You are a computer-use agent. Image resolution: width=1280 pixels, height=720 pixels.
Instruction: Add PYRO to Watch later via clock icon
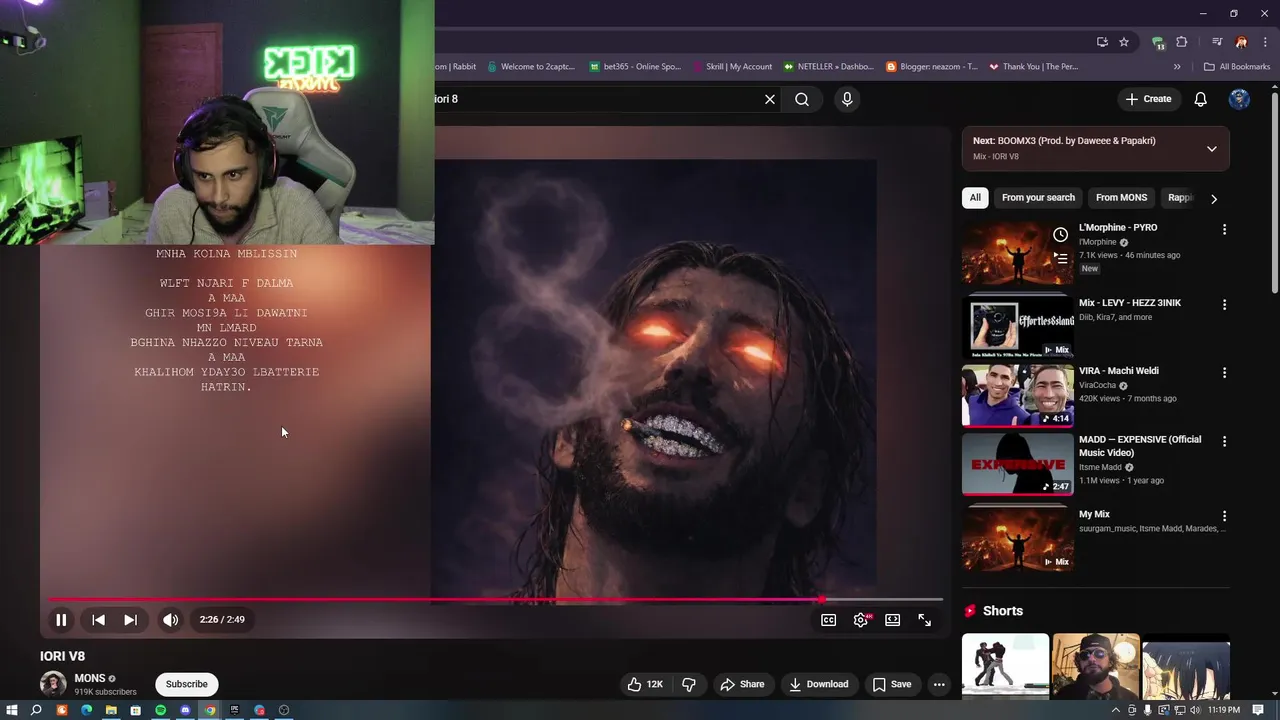(x=1060, y=235)
